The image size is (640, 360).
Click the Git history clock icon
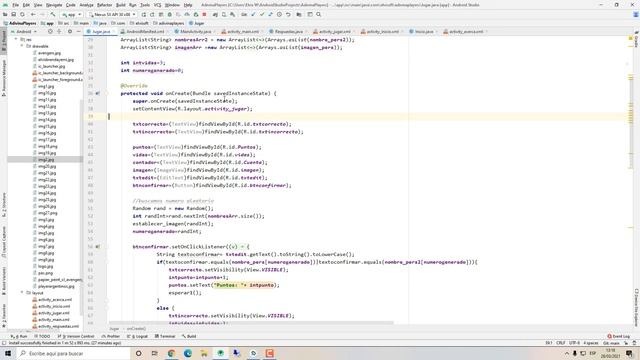coord(279,14)
